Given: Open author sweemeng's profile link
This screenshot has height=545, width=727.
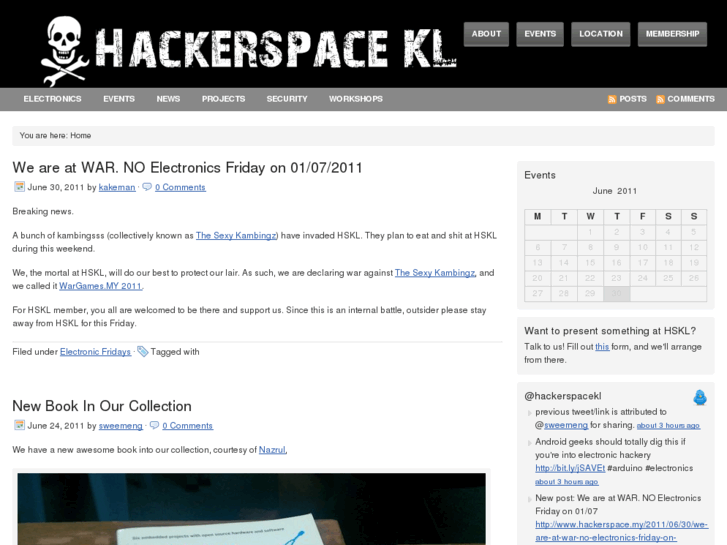Looking at the screenshot, I should pos(121,426).
